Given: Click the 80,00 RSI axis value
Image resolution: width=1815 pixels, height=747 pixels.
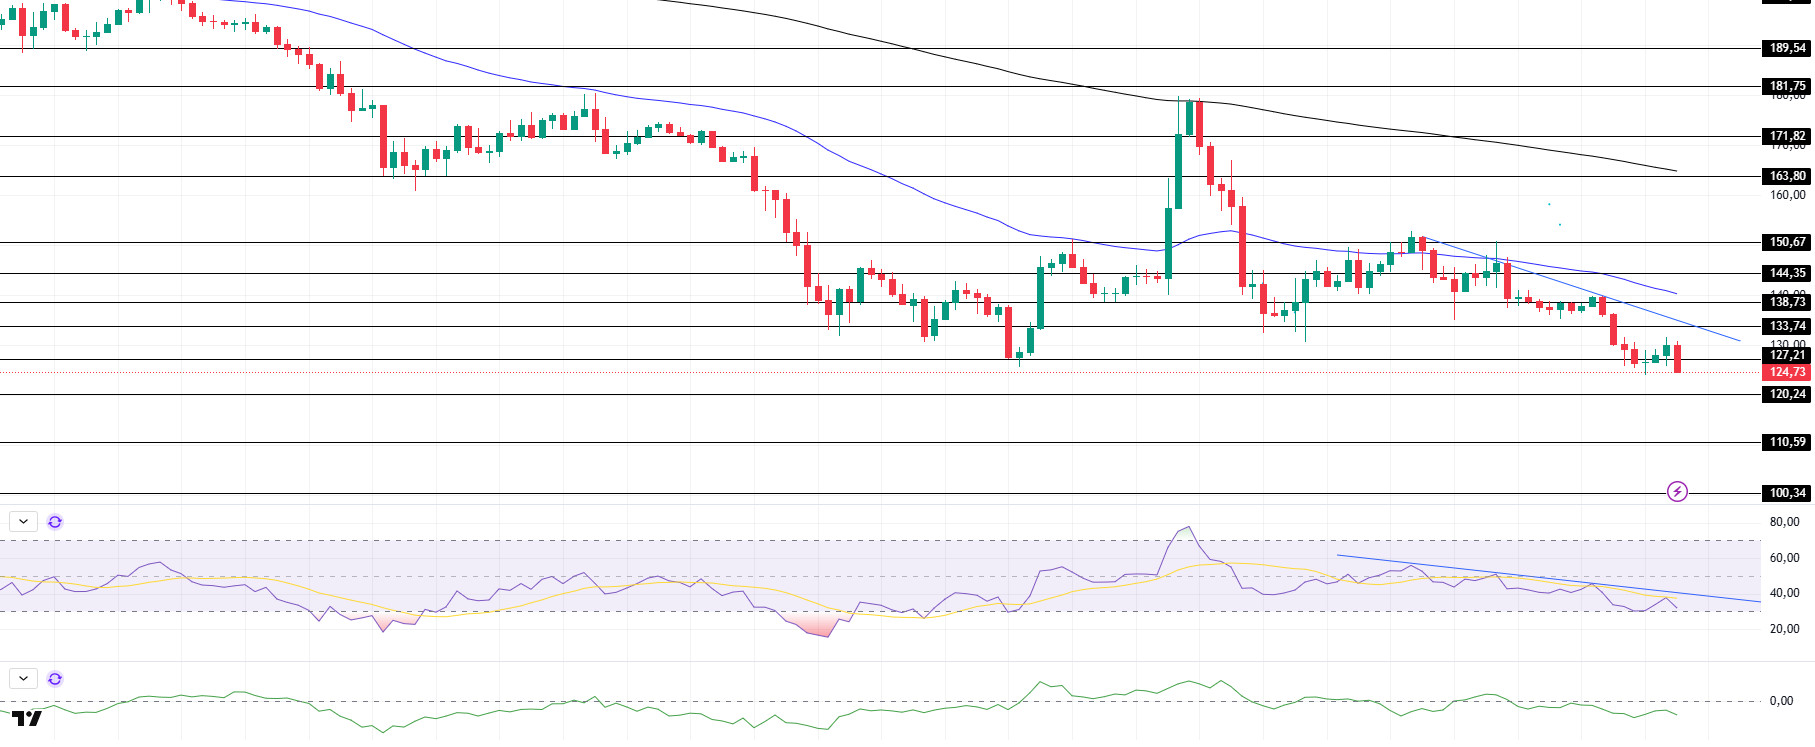Looking at the screenshot, I should click(1784, 522).
